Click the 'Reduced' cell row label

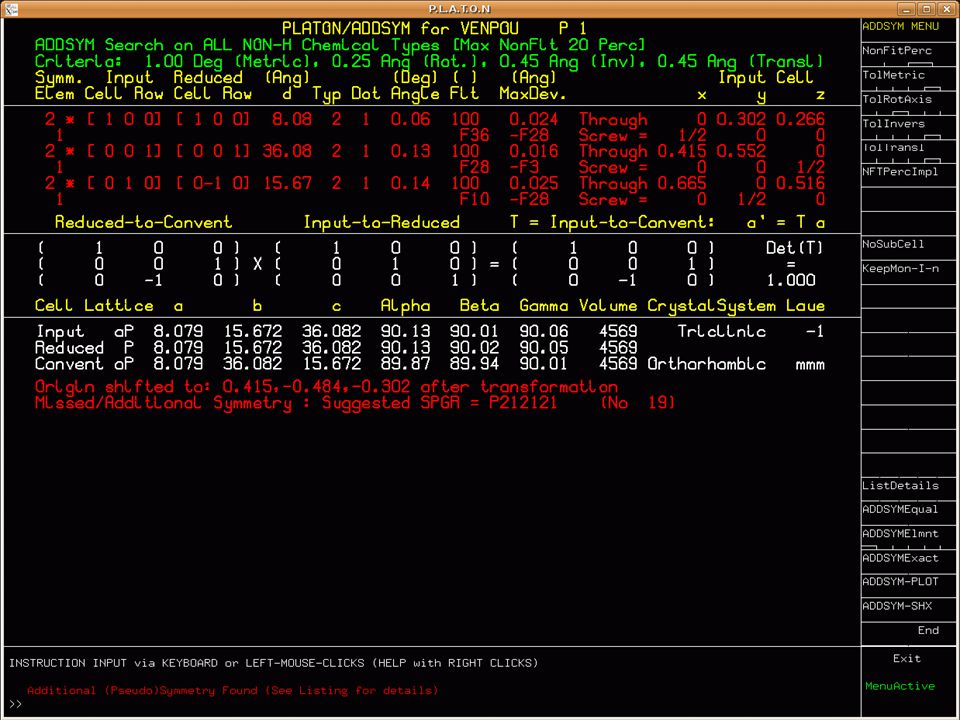pos(69,348)
